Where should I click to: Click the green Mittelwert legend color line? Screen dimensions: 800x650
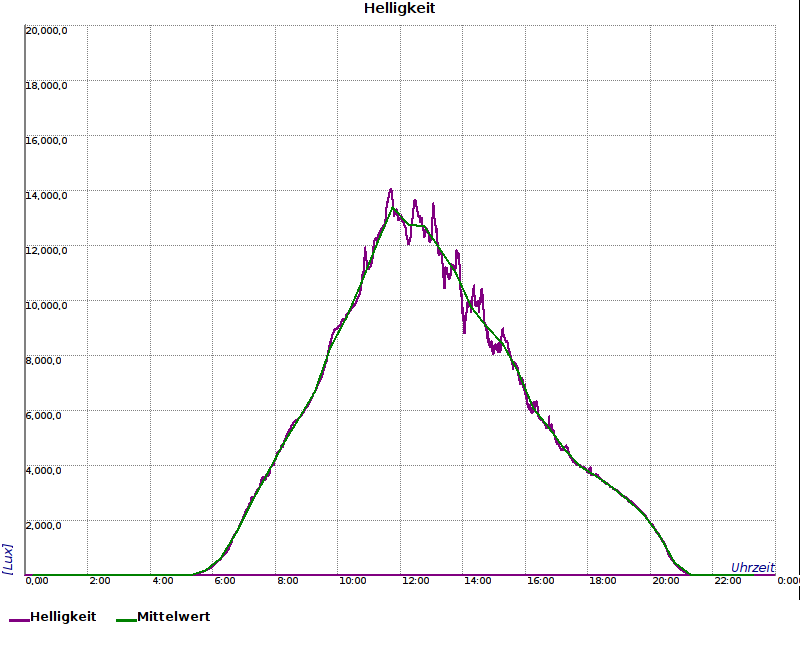(127, 620)
